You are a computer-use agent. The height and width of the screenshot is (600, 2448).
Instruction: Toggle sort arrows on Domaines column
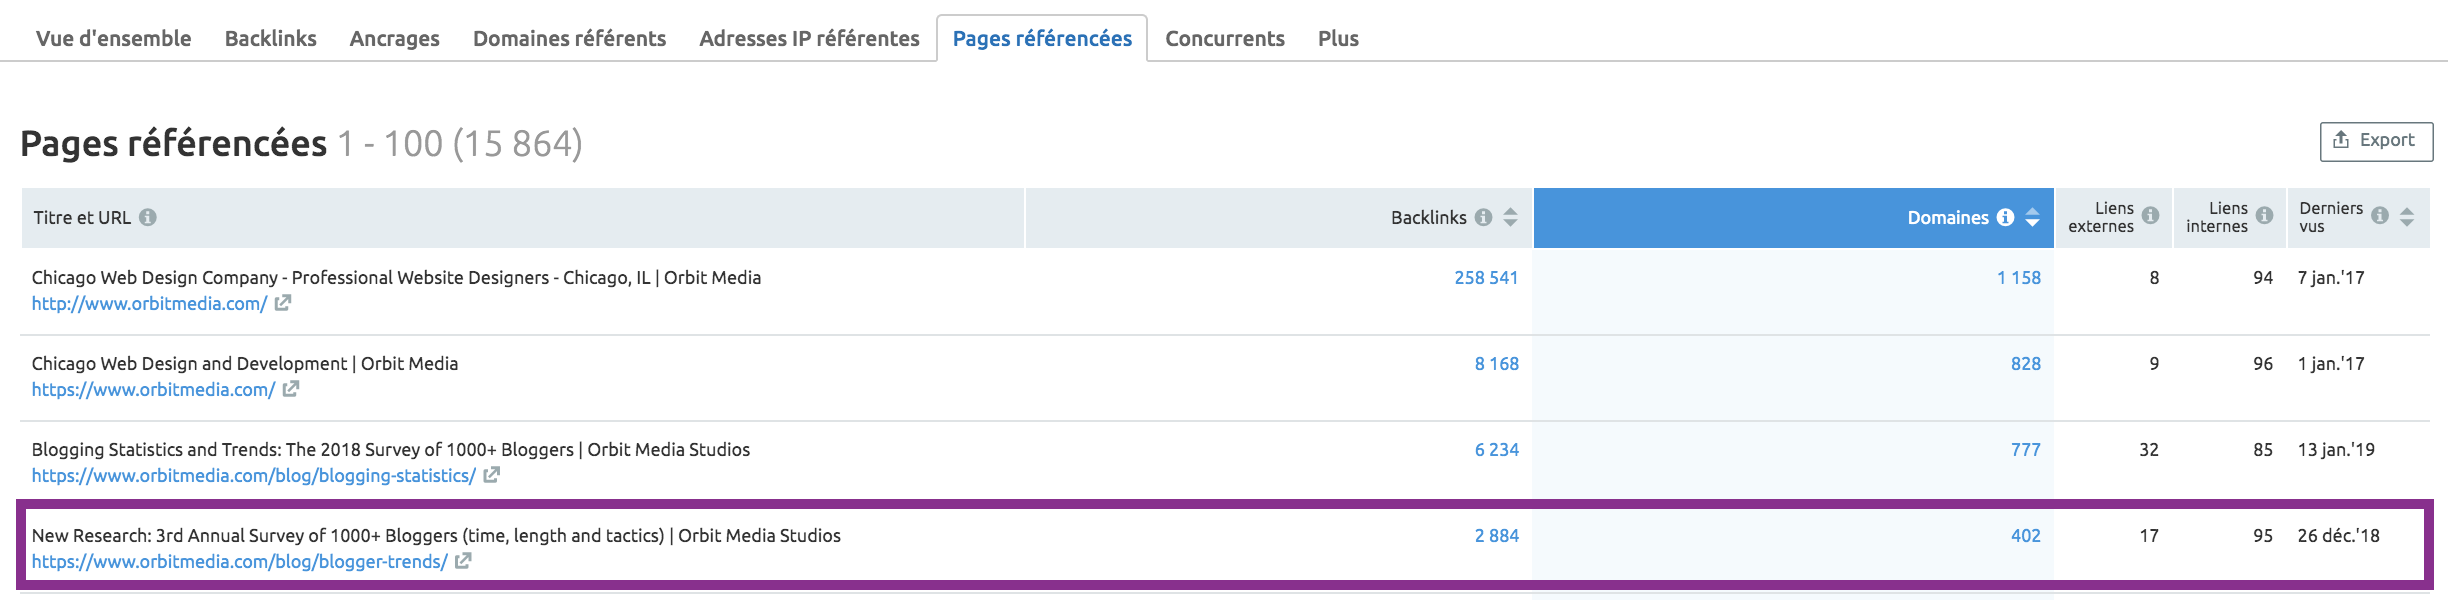click(2032, 217)
